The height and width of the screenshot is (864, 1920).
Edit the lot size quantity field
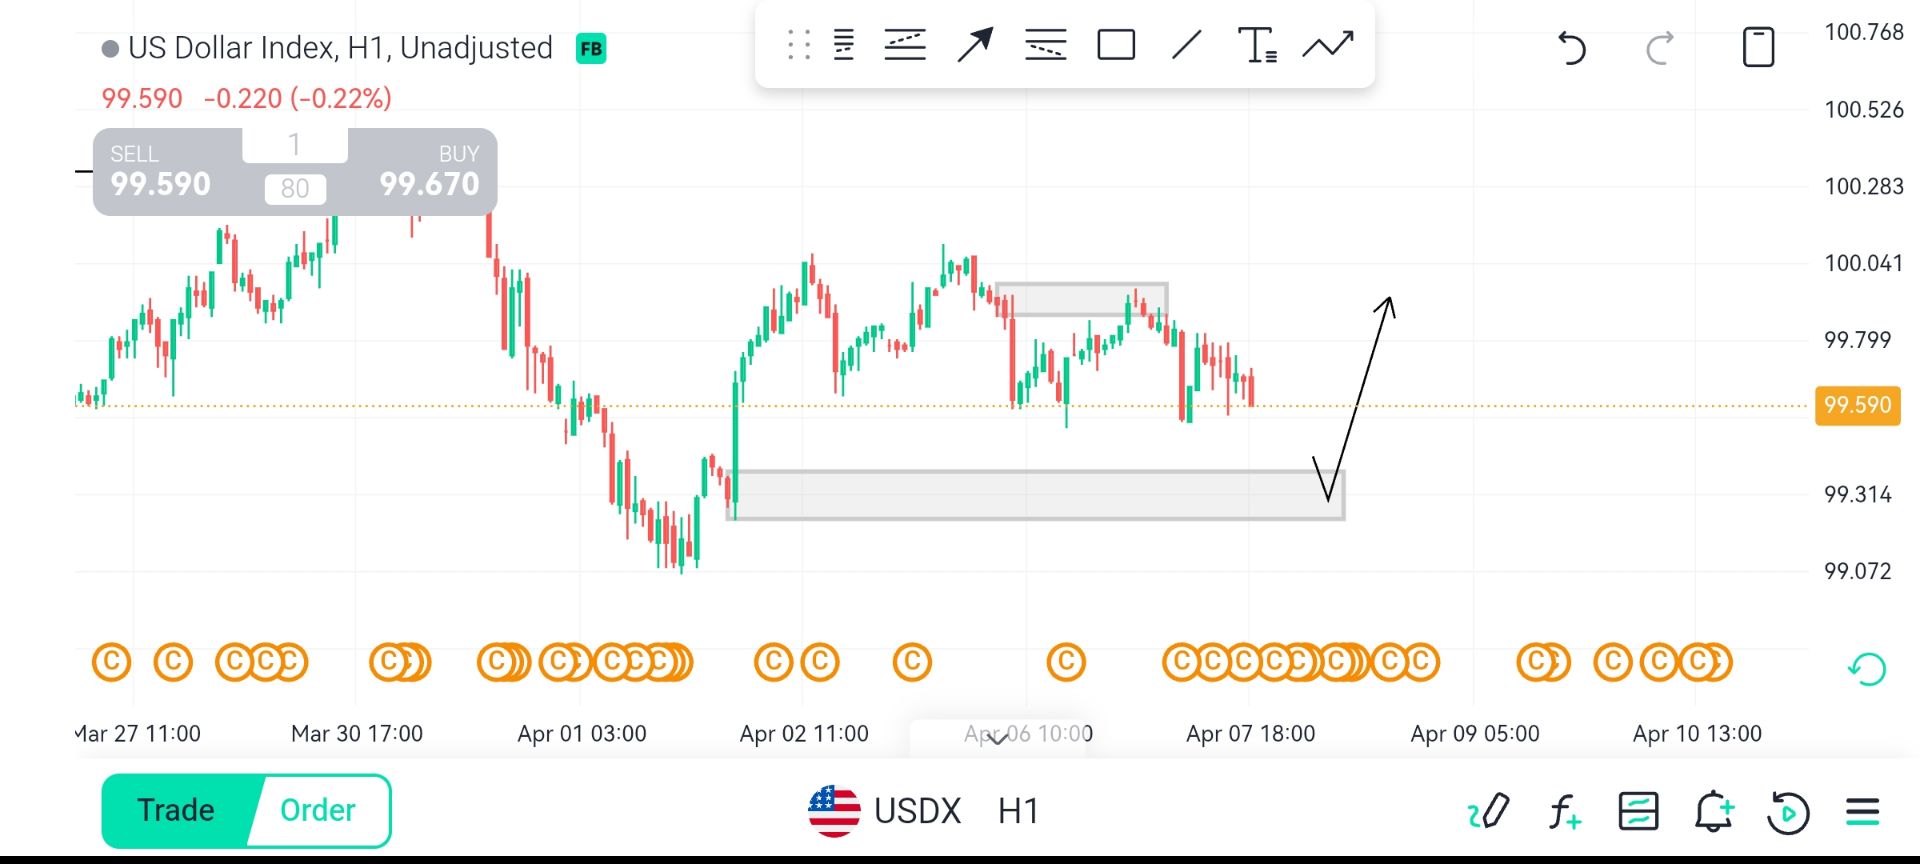tap(295, 146)
